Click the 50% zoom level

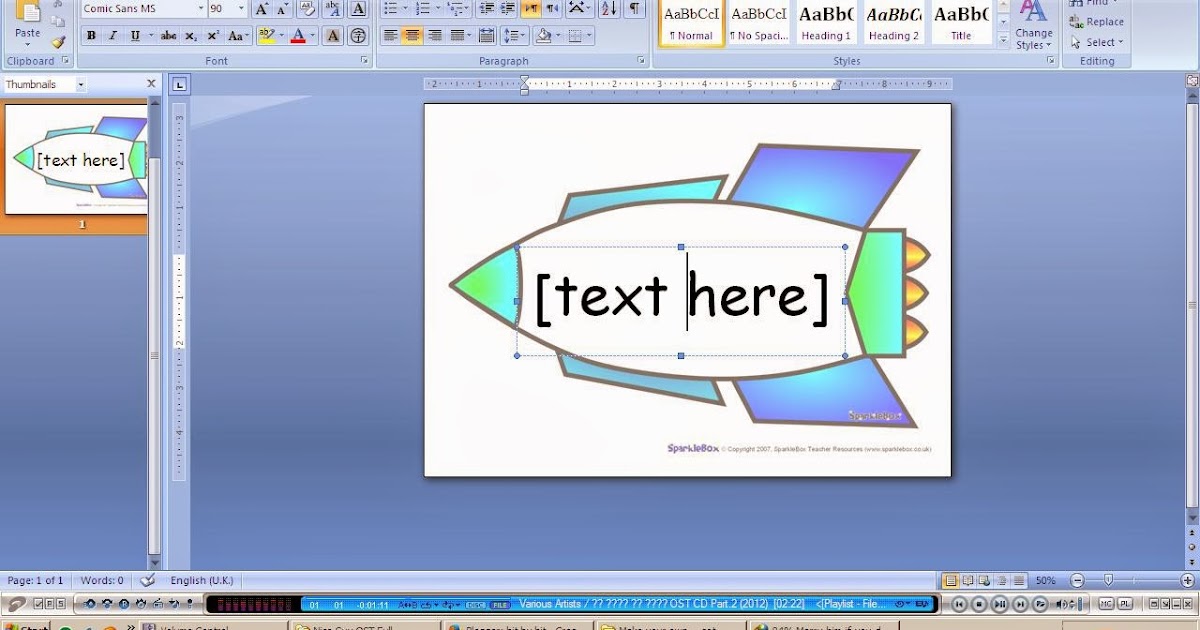pyautogui.click(x=1045, y=580)
